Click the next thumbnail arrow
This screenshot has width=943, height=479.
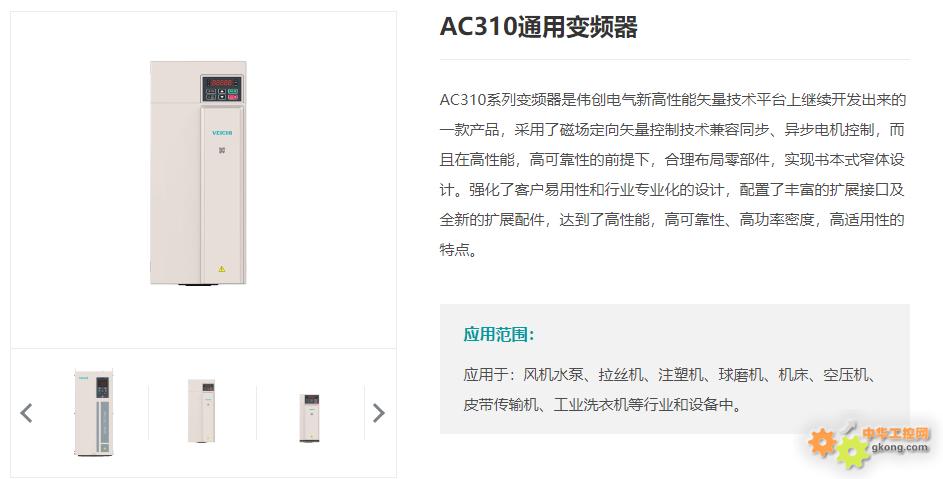click(x=378, y=413)
